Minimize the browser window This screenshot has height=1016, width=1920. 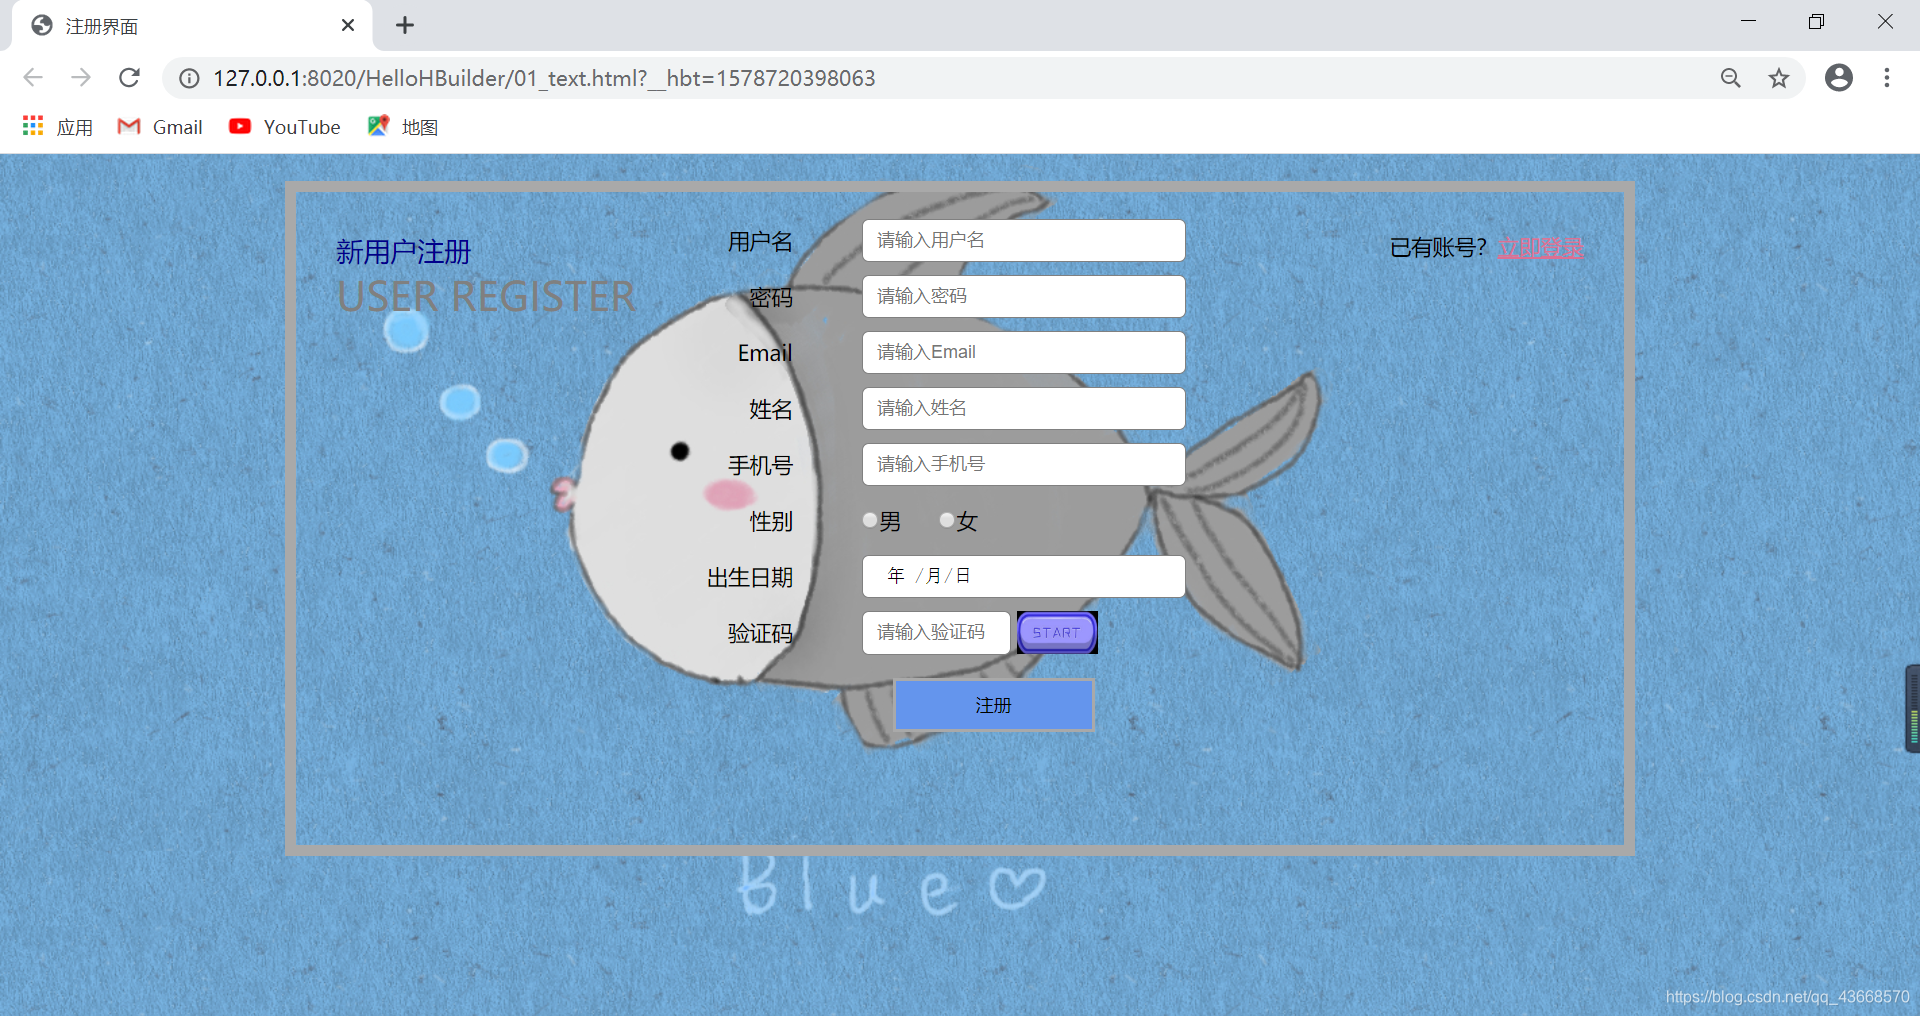coord(1748,22)
